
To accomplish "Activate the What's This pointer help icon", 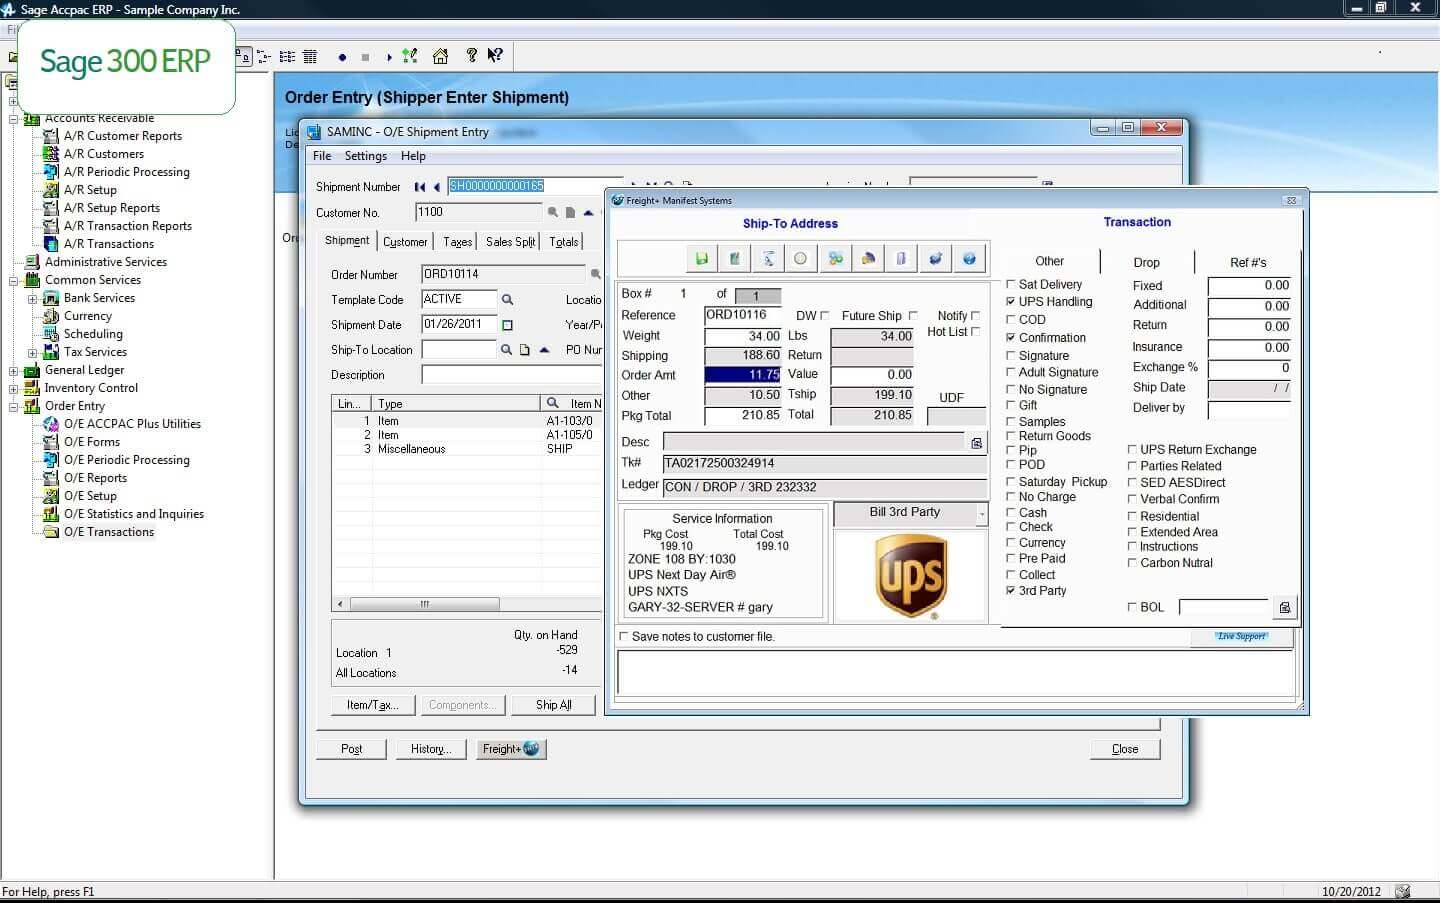I will 495,56.
